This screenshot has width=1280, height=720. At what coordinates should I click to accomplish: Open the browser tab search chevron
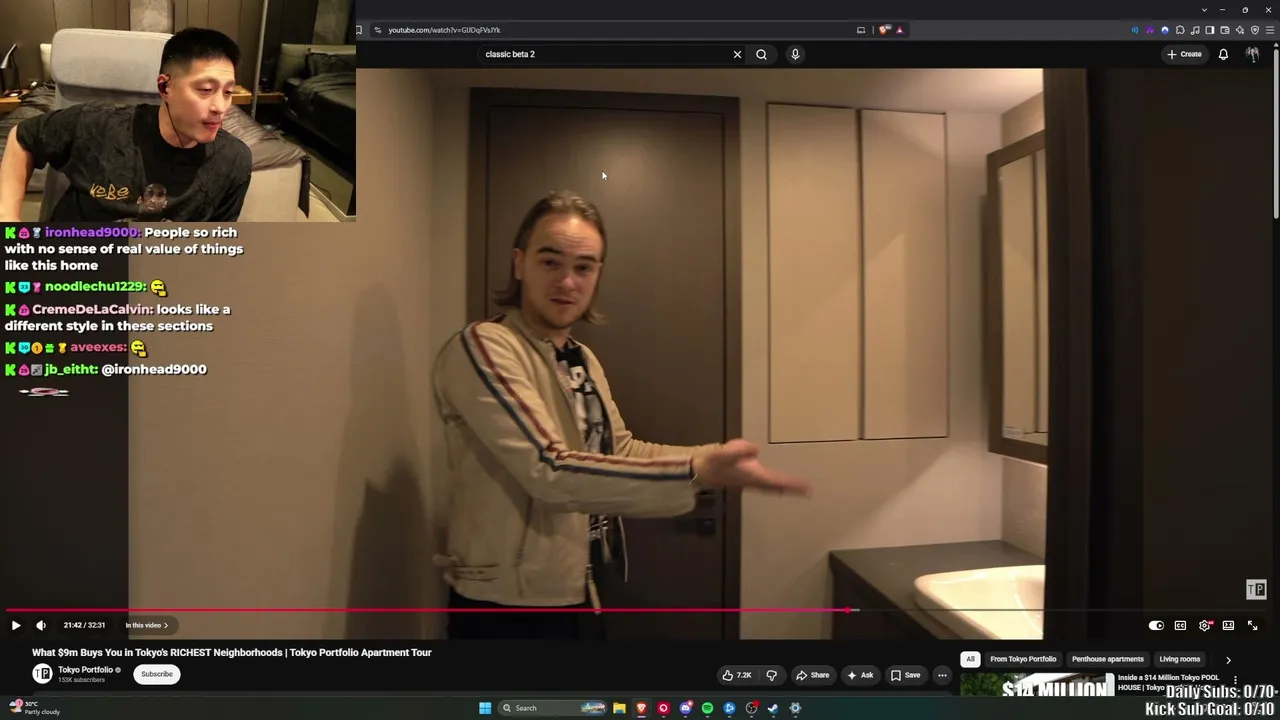coord(1204,10)
